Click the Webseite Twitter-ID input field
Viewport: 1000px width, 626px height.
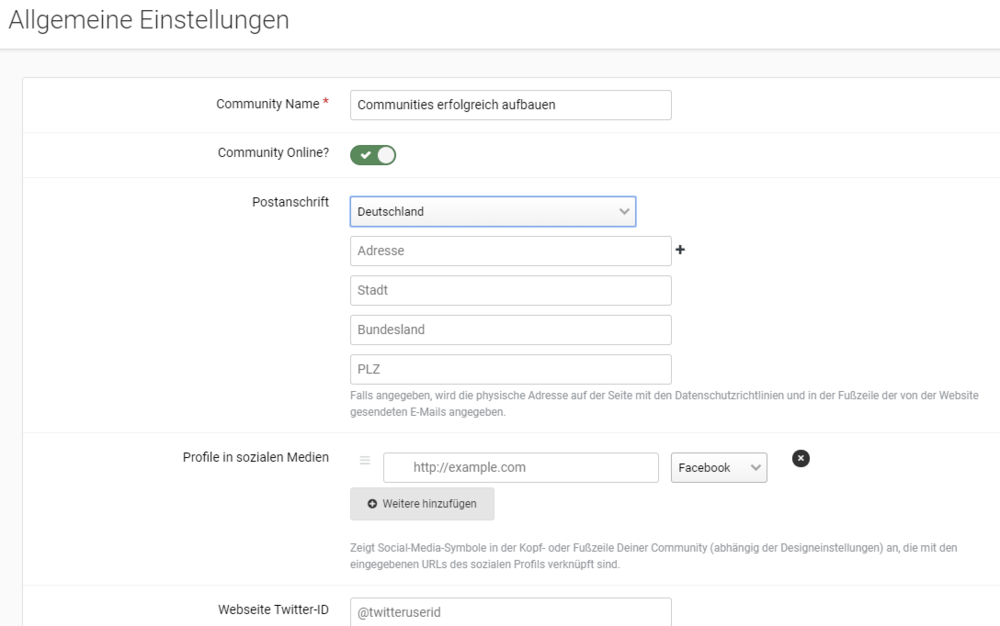[510, 611]
